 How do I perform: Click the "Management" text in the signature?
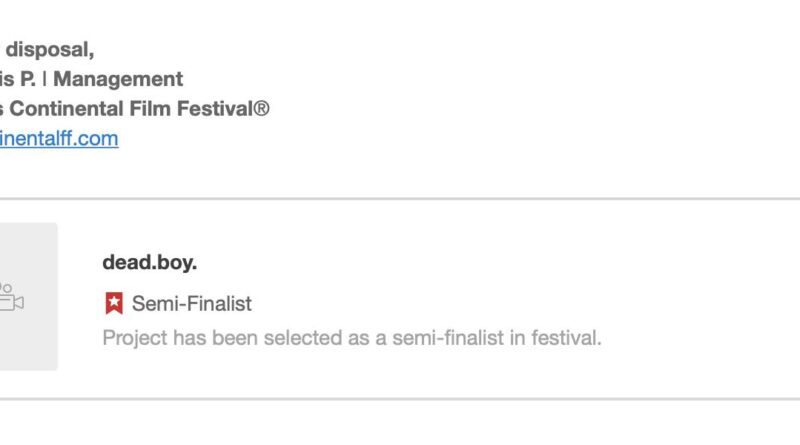coord(118,78)
